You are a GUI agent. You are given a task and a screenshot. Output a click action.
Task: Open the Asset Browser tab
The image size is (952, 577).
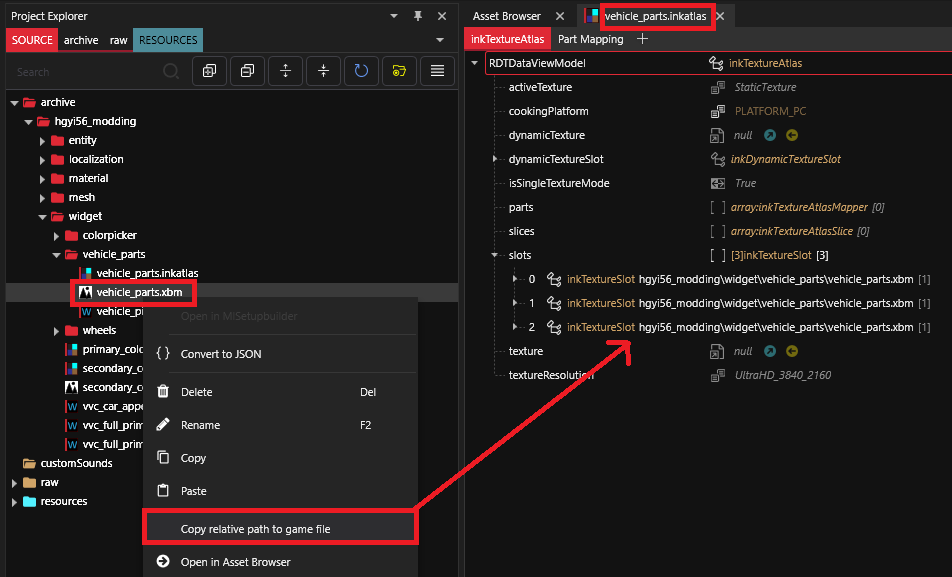[506, 16]
